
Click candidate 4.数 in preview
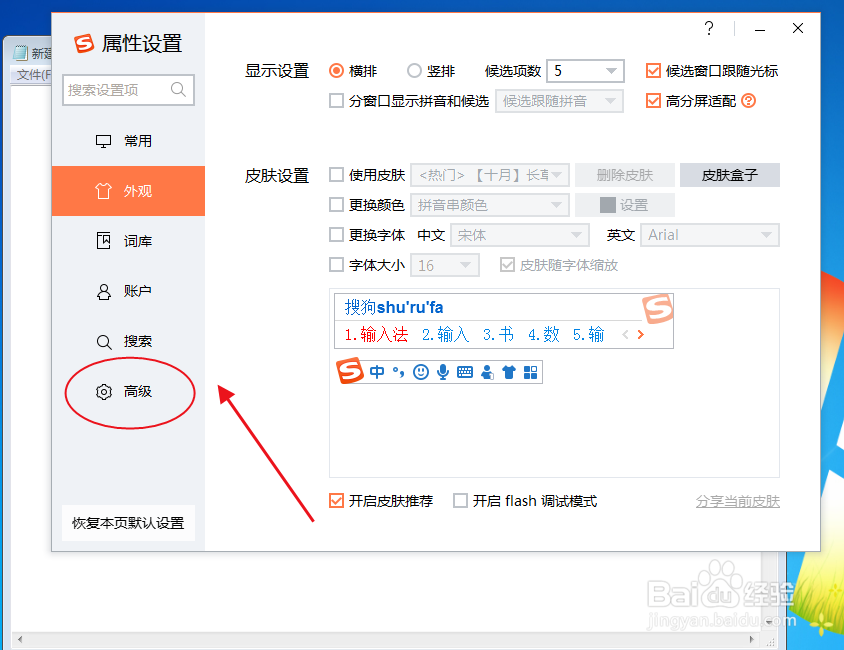[x=544, y=335]
